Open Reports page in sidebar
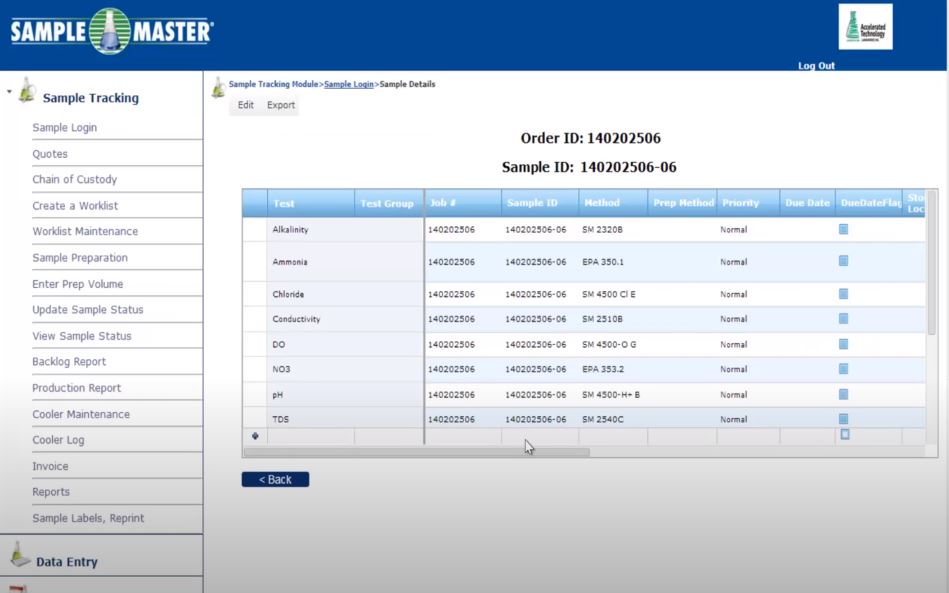949x593 pixels. 51,492
